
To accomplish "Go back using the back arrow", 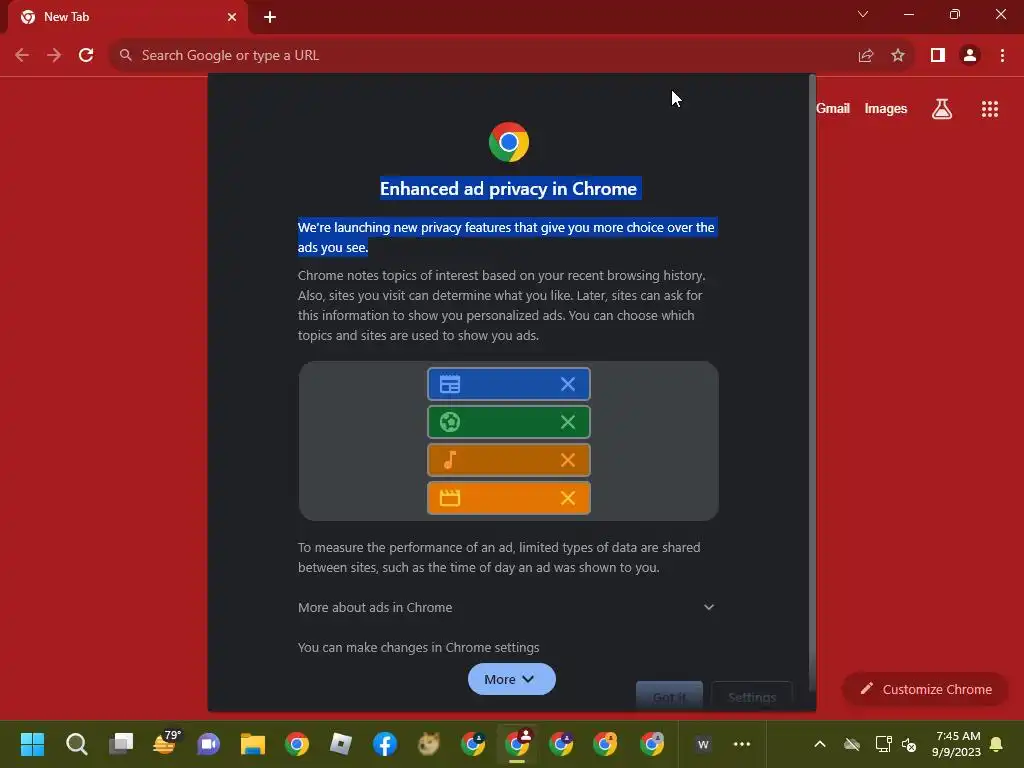I will tap(22, 55).
